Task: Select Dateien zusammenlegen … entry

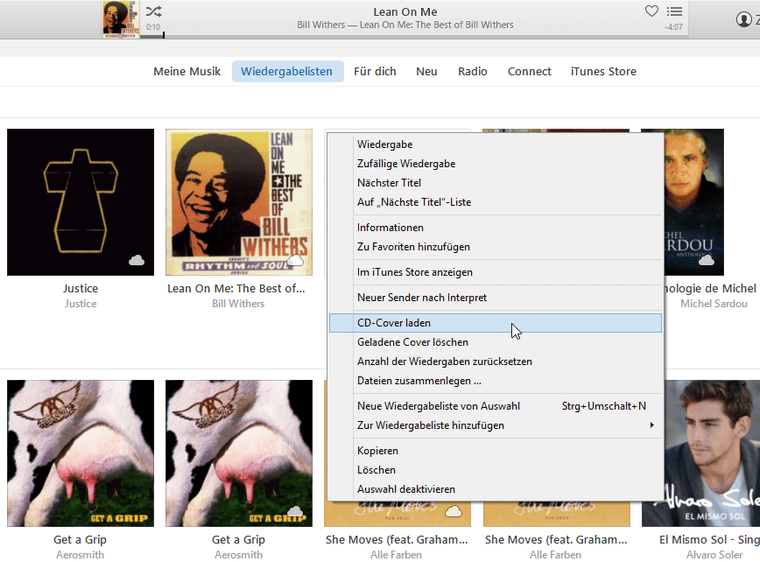Action: click(495, 381)
